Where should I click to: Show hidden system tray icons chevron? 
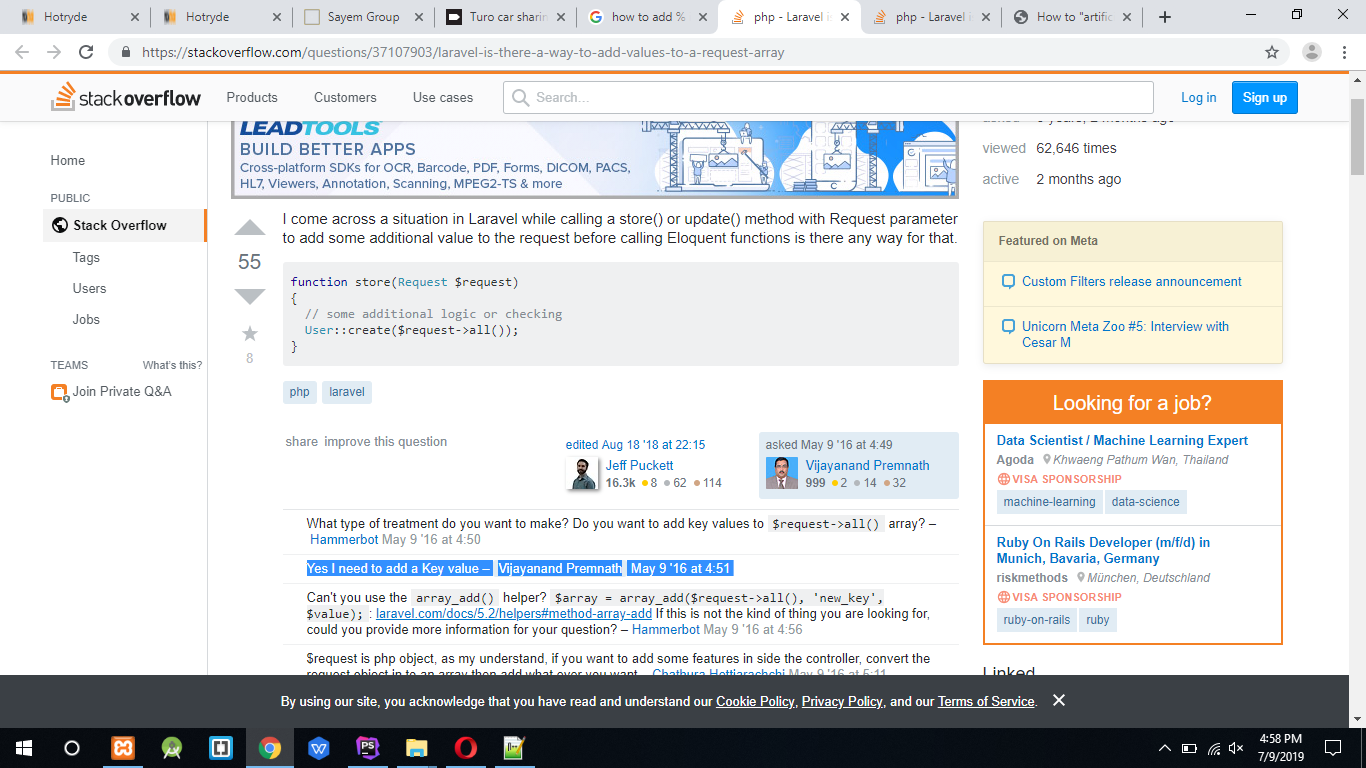[x=1164, y=748]
